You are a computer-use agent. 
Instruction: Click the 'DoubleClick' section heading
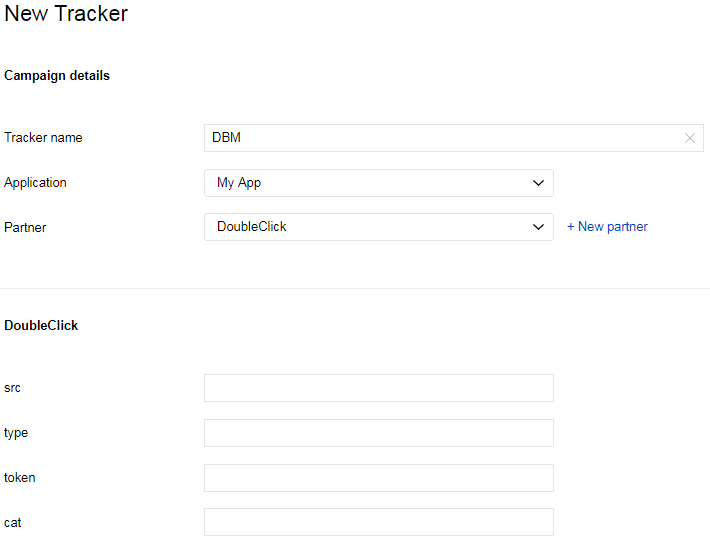coord(41,326)
